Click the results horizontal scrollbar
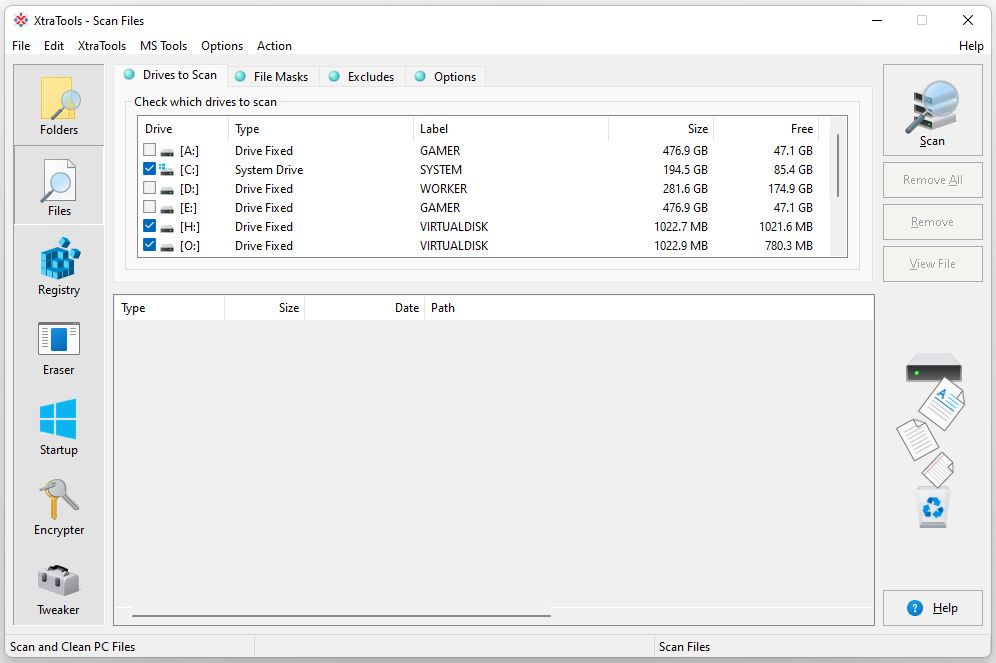Image resolution: width=996 pixels, height=663 pixels. [341, 615]
